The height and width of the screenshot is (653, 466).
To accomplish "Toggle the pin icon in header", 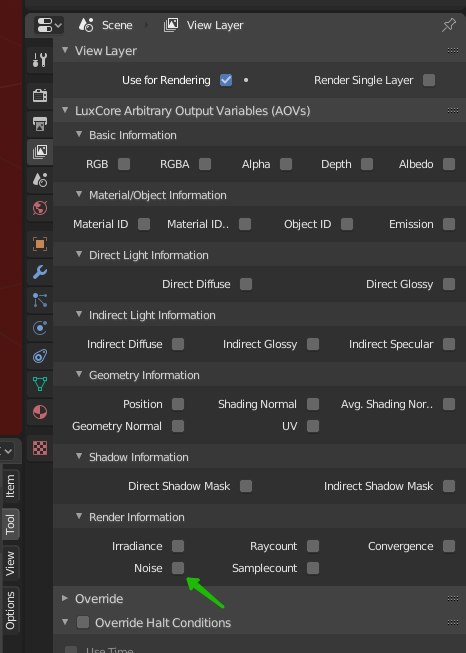I will (x=449, y=25).
